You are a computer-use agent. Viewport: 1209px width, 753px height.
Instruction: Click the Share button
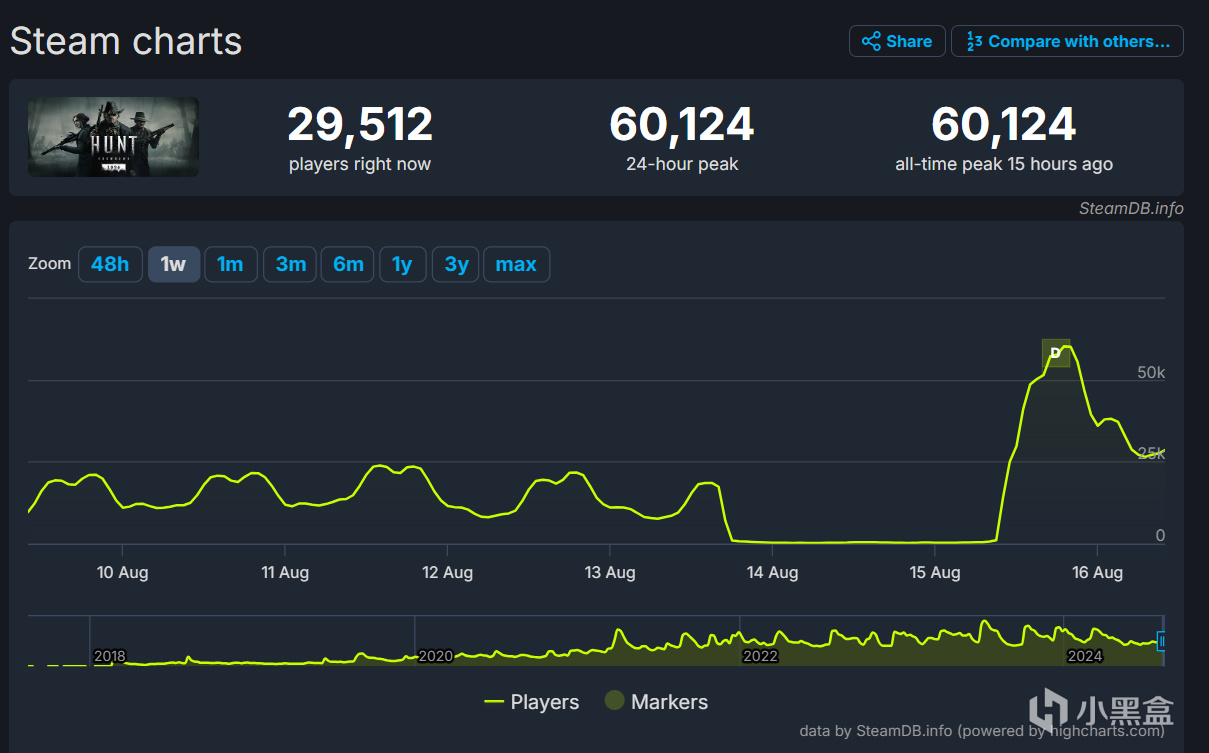click(x=897, y=41)
